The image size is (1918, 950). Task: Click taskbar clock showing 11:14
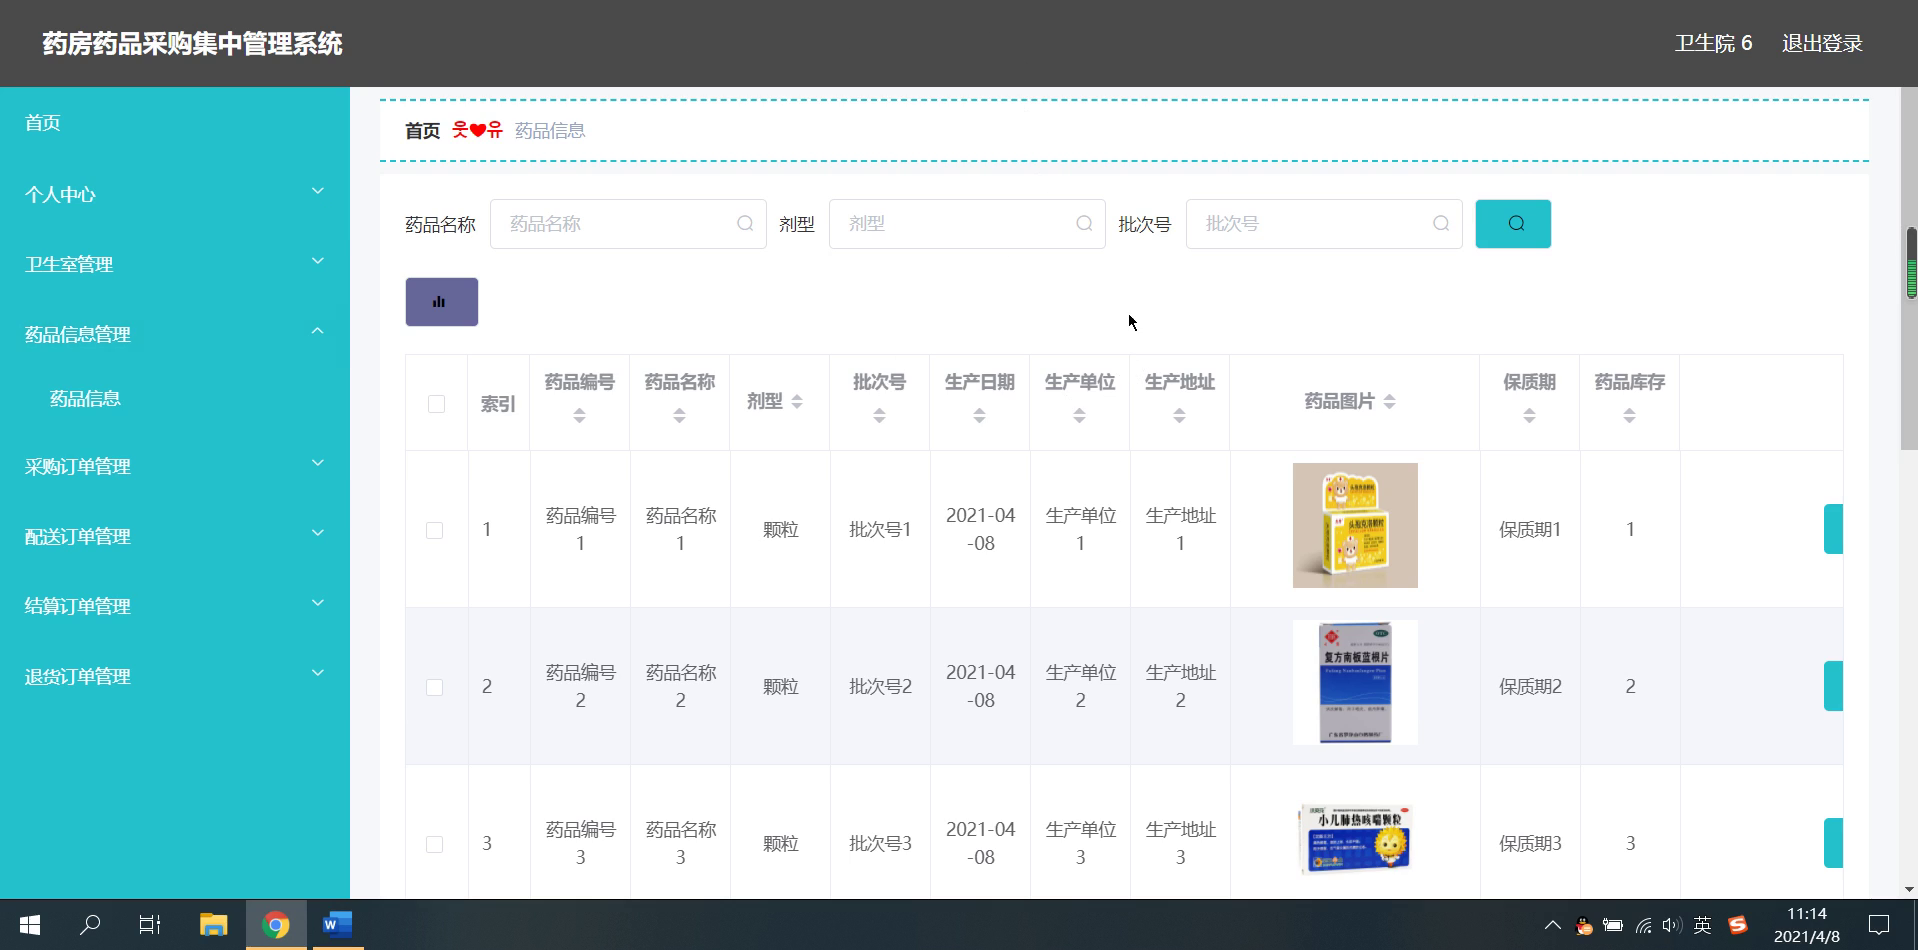click(1807, 925)
